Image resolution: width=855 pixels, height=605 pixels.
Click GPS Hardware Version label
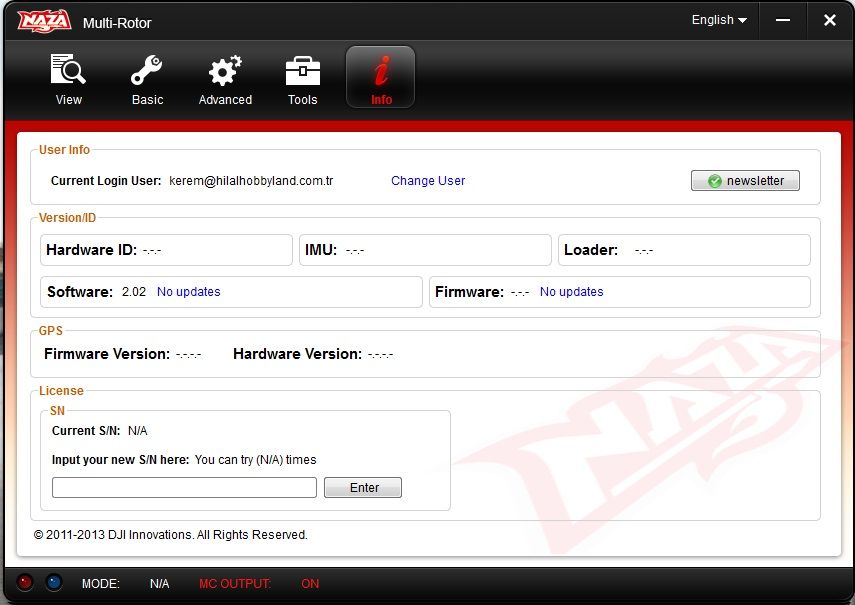pos(297,354)
